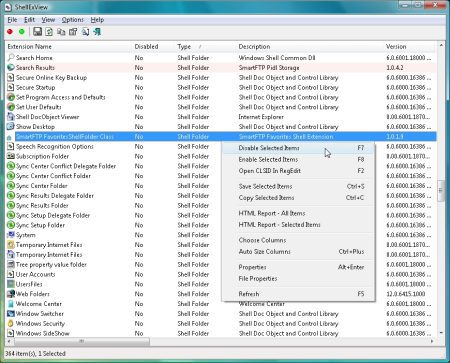
Task: Sort by the Type column header
Action: coord(205,47)
